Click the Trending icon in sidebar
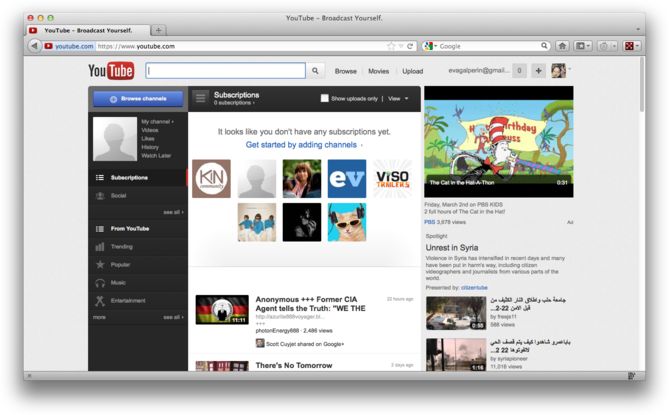 [100, 246]
